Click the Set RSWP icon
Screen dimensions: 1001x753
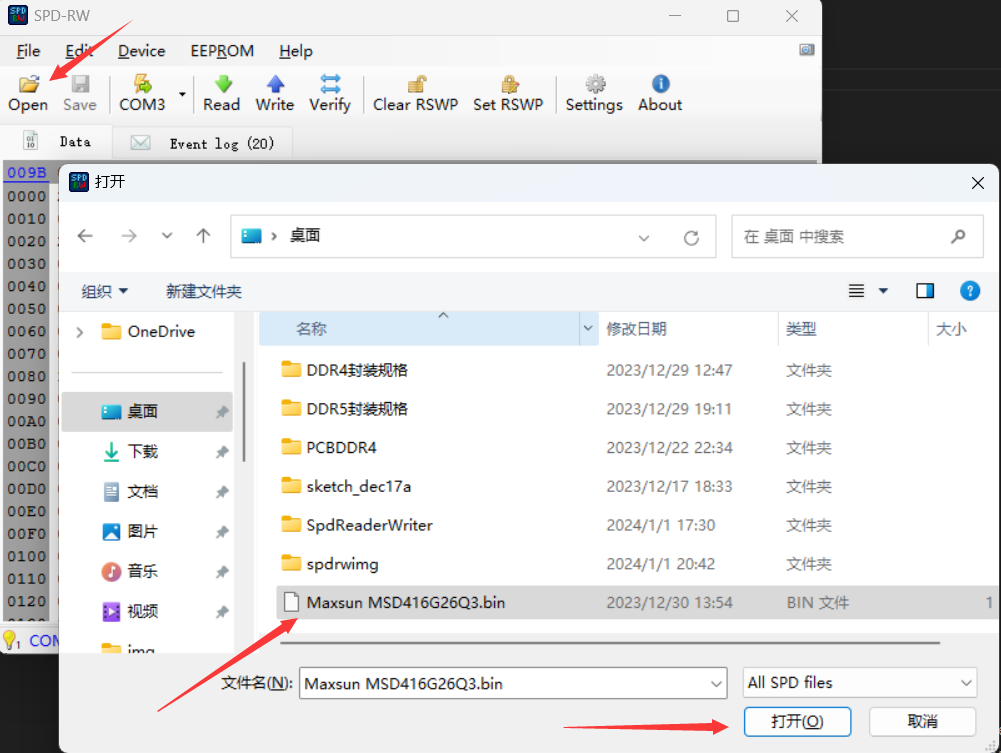509,84
